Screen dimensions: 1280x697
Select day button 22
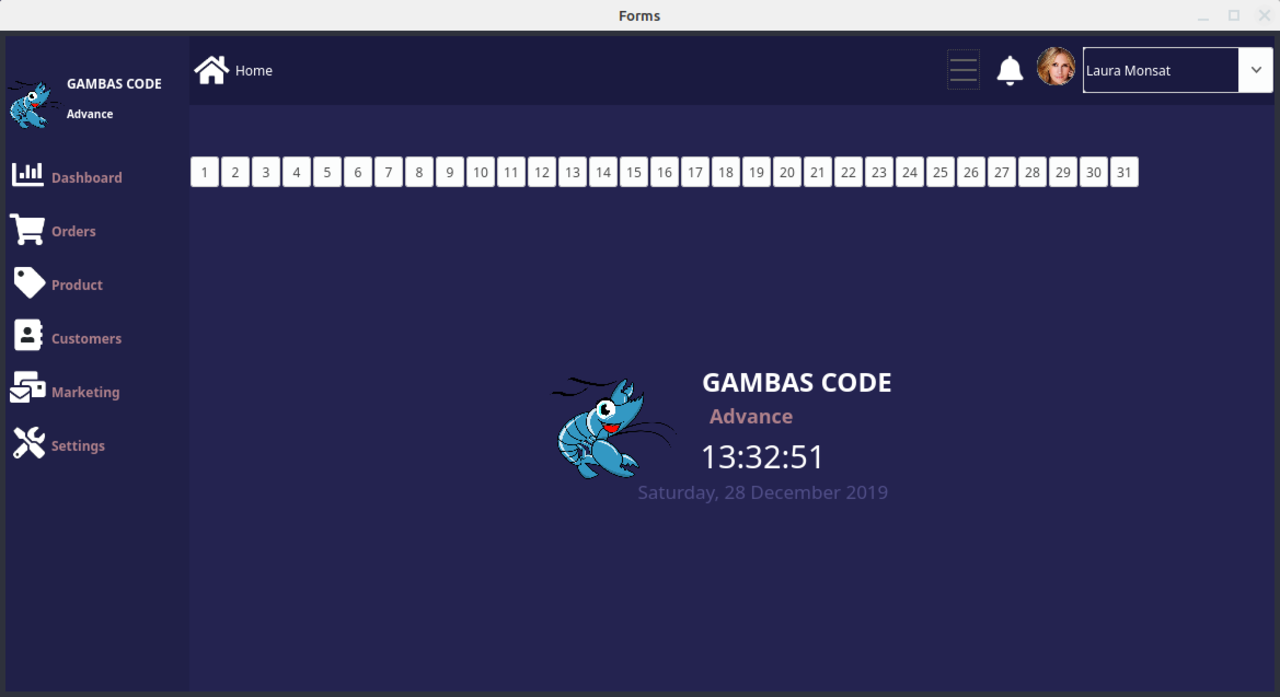(x=848, y=172)
